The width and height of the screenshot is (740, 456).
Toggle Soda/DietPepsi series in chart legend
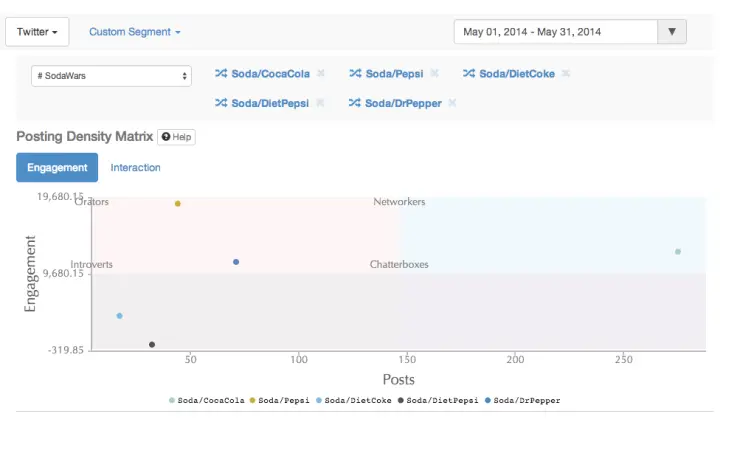pyautogui.click(x=440, y=400)
